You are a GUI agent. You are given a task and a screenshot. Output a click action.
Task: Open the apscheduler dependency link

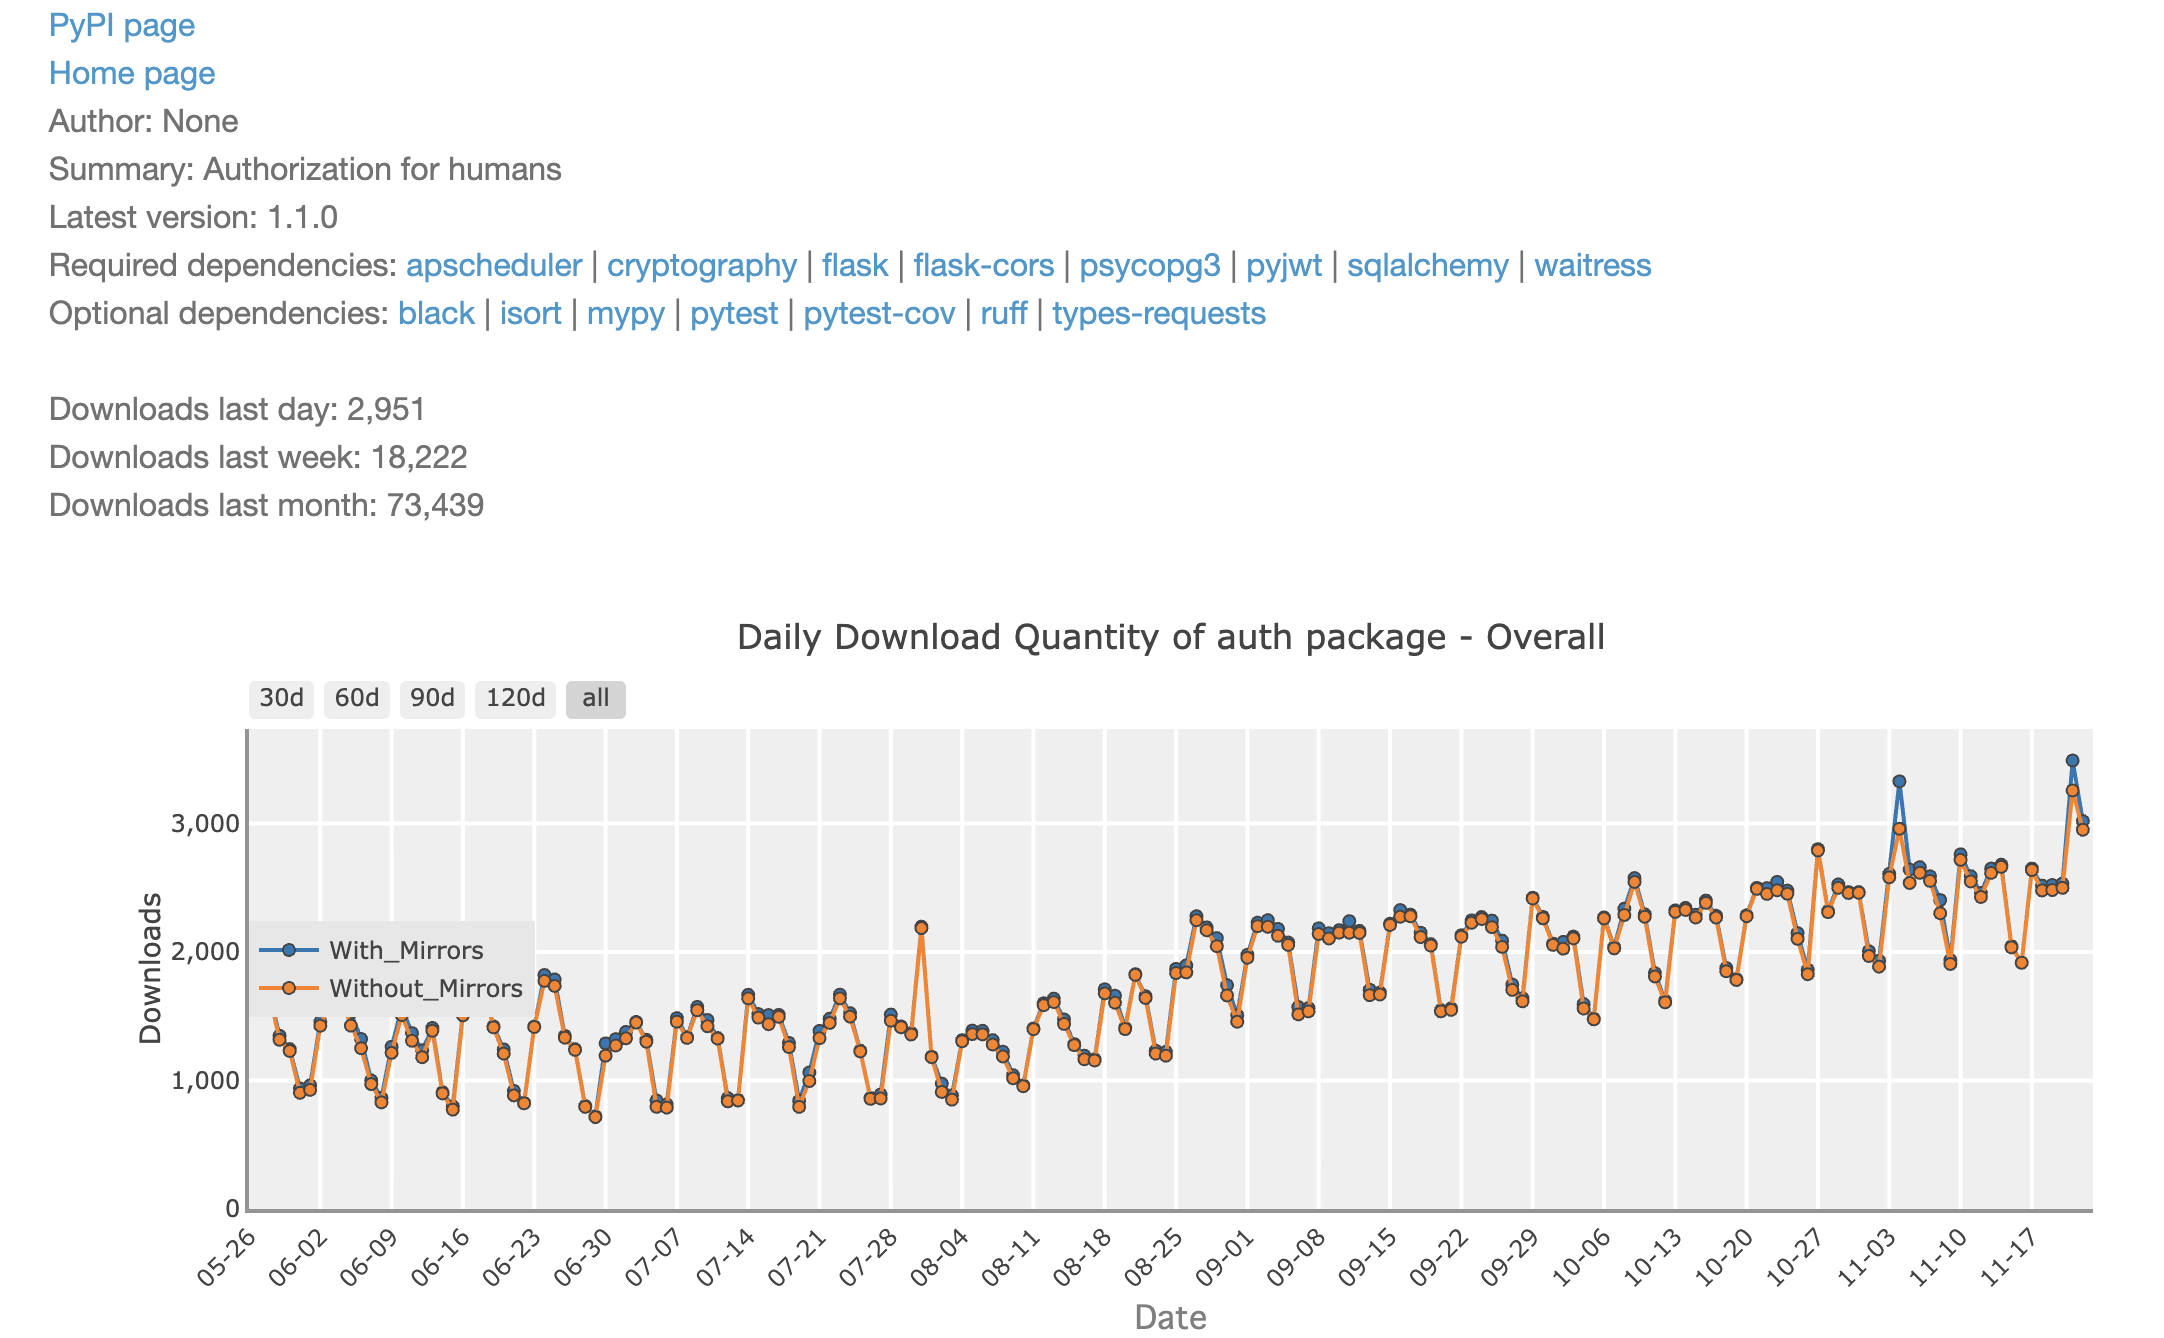point(493,265)
